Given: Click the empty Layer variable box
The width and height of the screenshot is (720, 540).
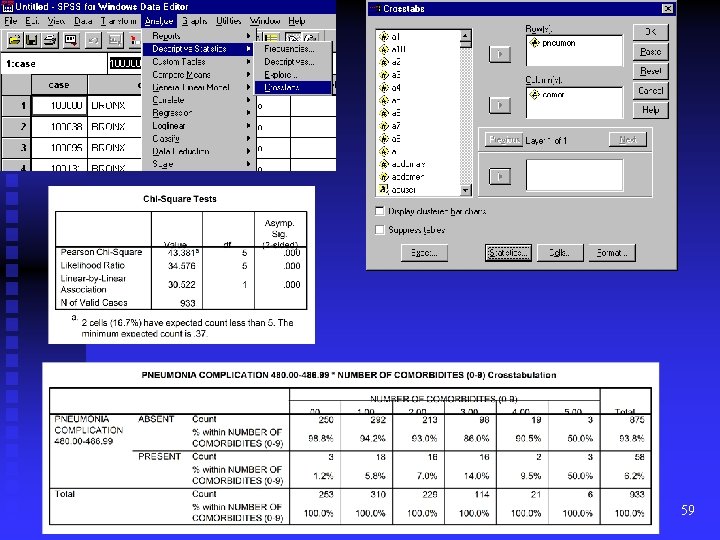Looking at the screenshot, I should point(574,175).
